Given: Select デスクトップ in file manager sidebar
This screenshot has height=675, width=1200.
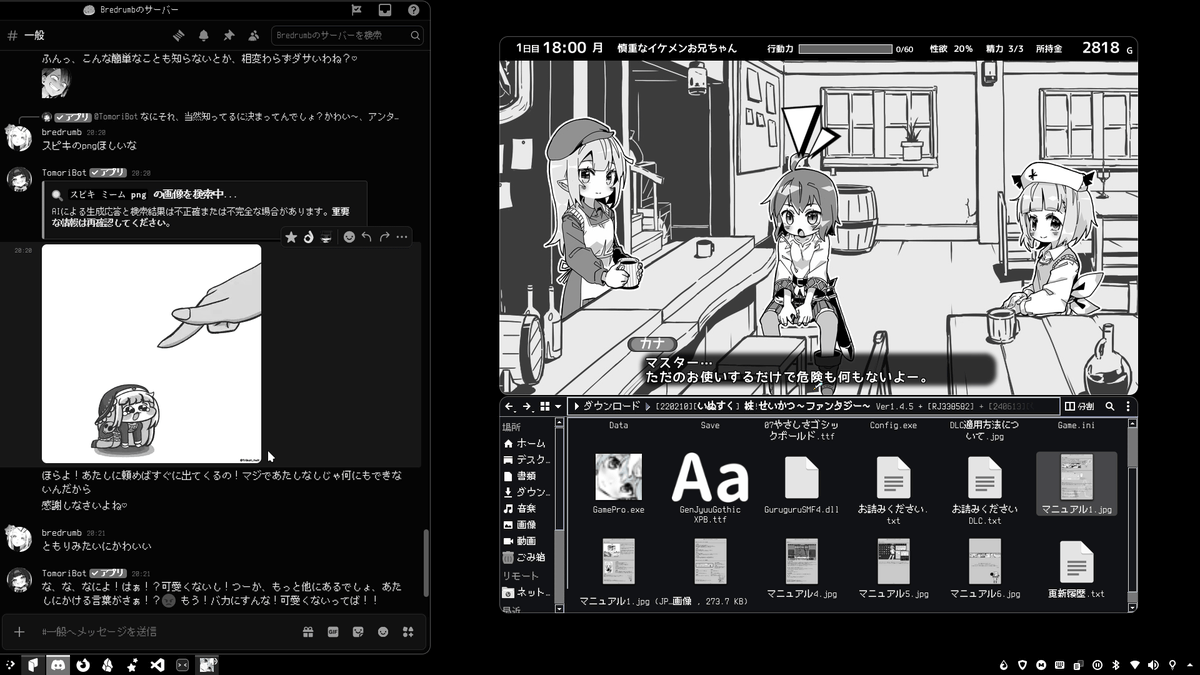Looking at the screenshot, I should point(526,459).
